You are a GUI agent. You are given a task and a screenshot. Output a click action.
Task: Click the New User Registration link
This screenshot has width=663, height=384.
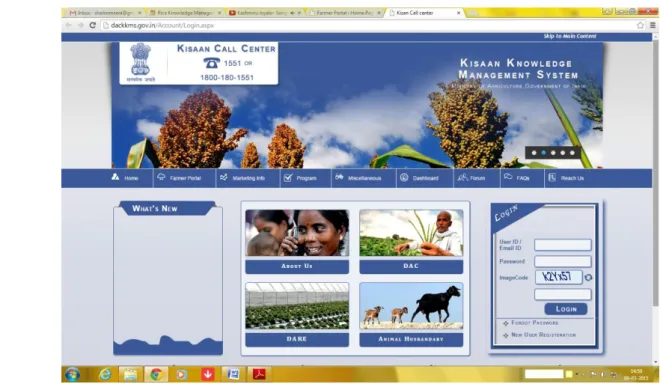coord(543,335)
